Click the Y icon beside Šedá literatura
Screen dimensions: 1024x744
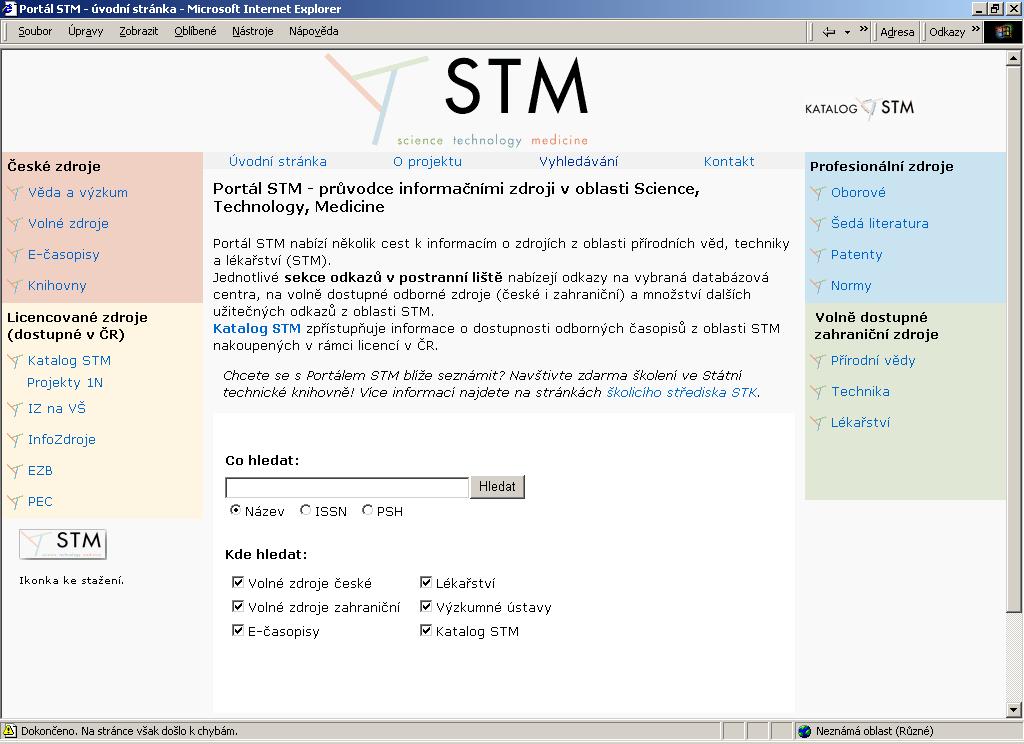(x=818, y=223)
